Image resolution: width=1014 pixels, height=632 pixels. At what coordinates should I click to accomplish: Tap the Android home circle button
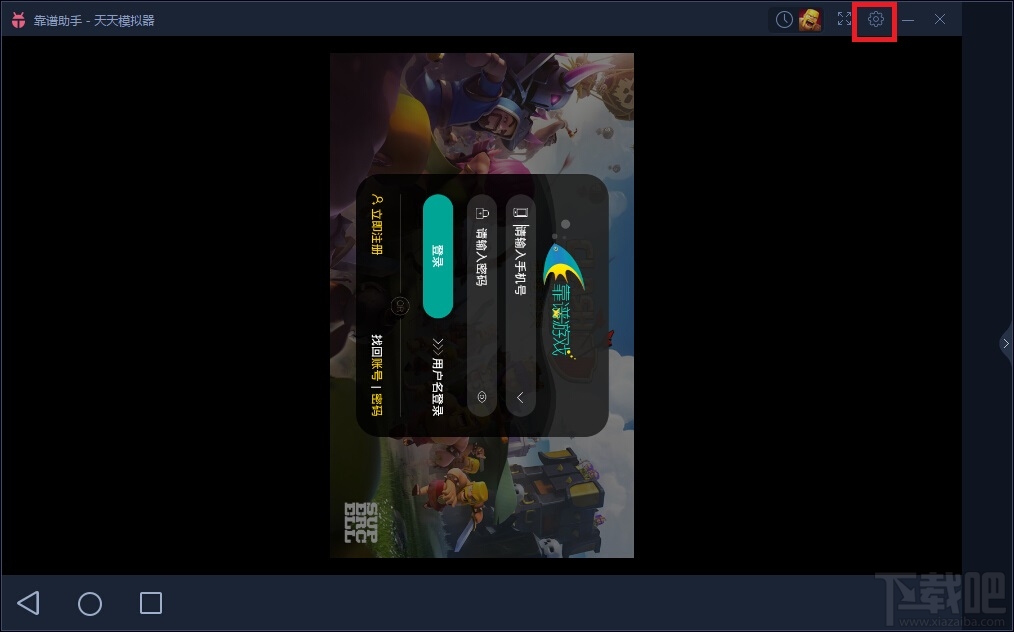click(90, 604)
